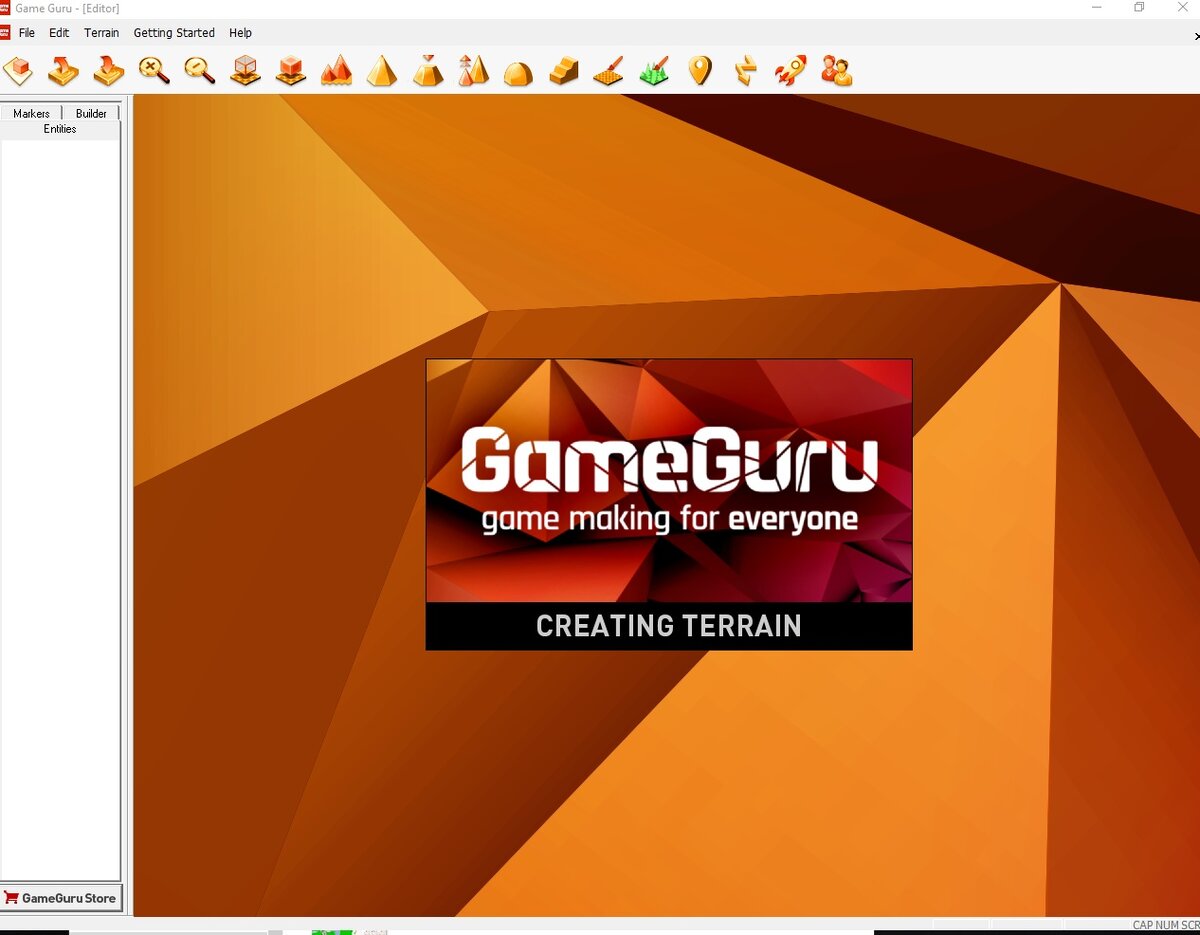Click the New Level toolbar icon
Screen dimensions: 1200x935
tap(17, 71)
